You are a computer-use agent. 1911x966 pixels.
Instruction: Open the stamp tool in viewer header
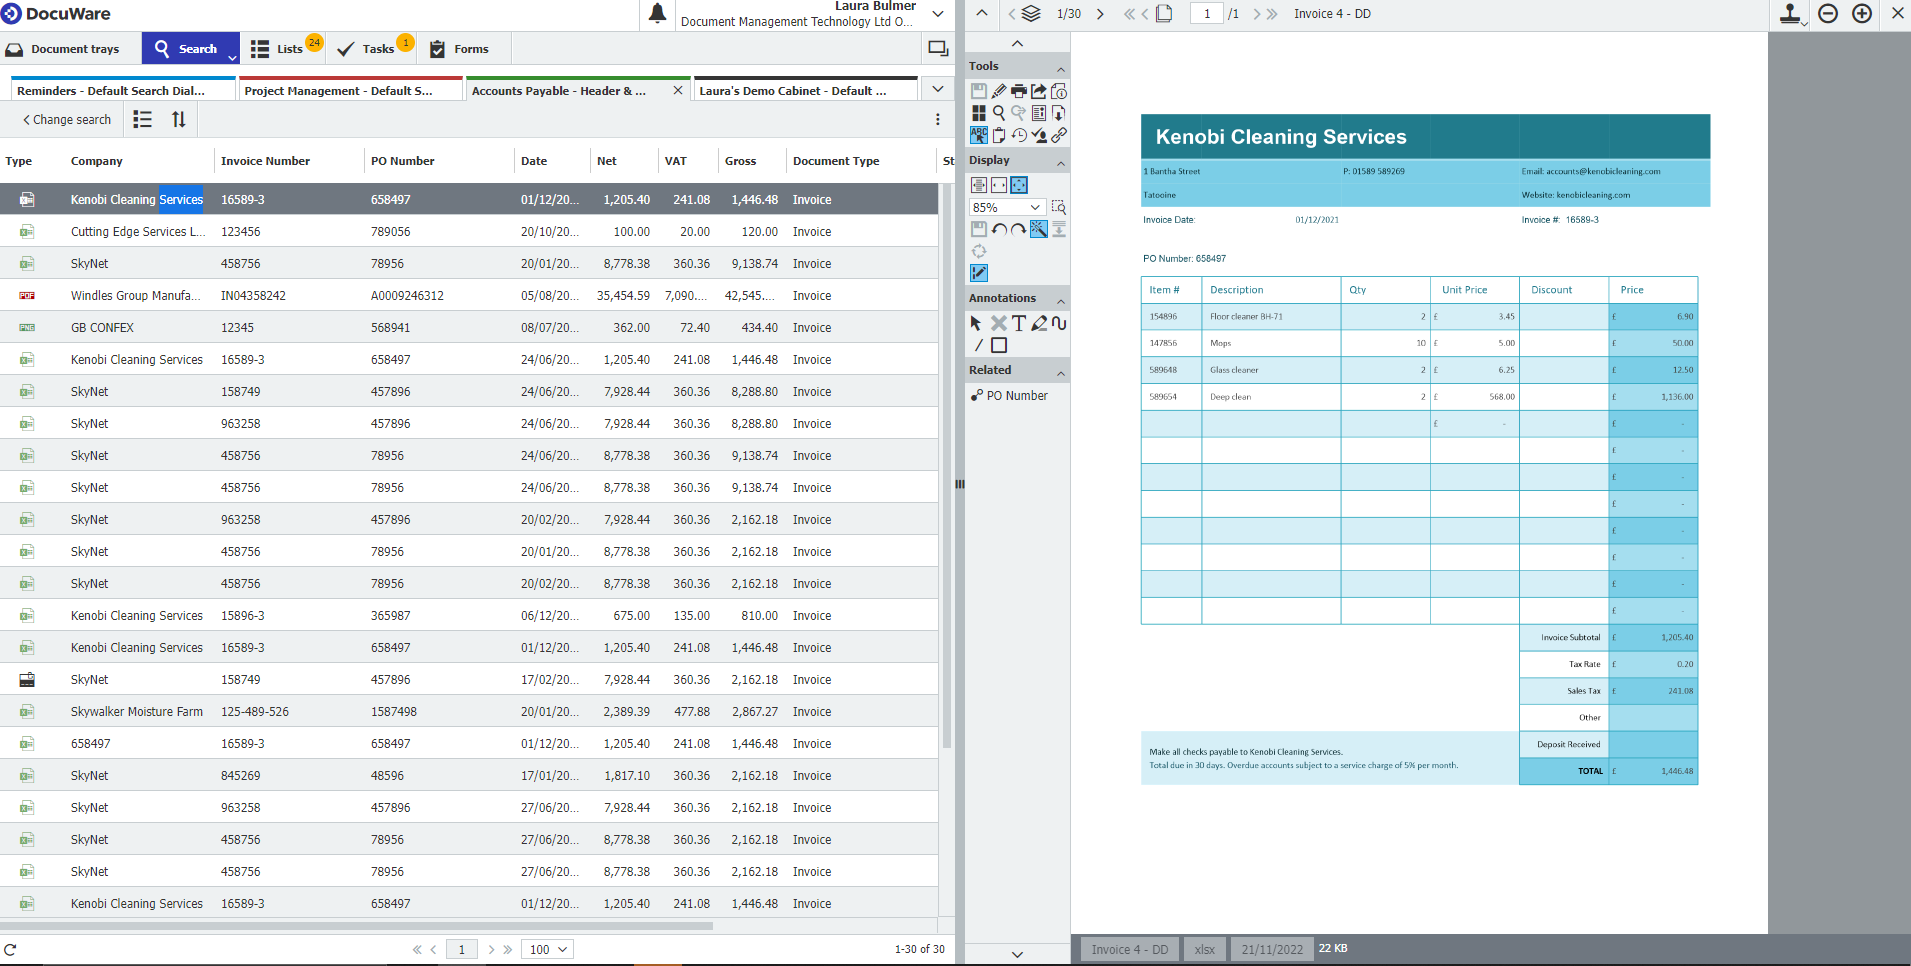pyautogui.click(x=1790, y=14)
